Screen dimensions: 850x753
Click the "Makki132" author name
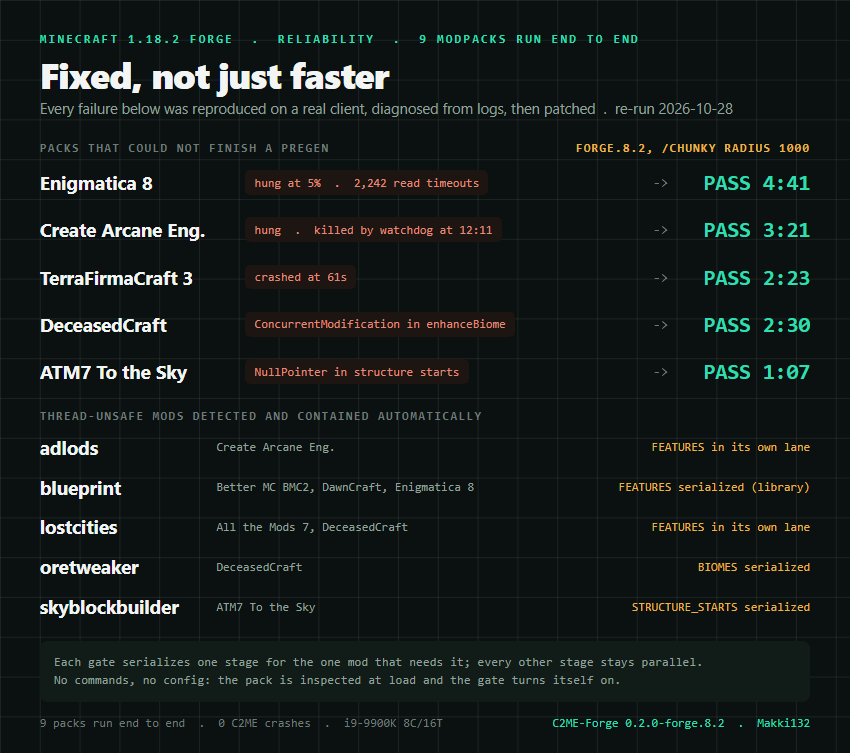(x=783, y=723)
